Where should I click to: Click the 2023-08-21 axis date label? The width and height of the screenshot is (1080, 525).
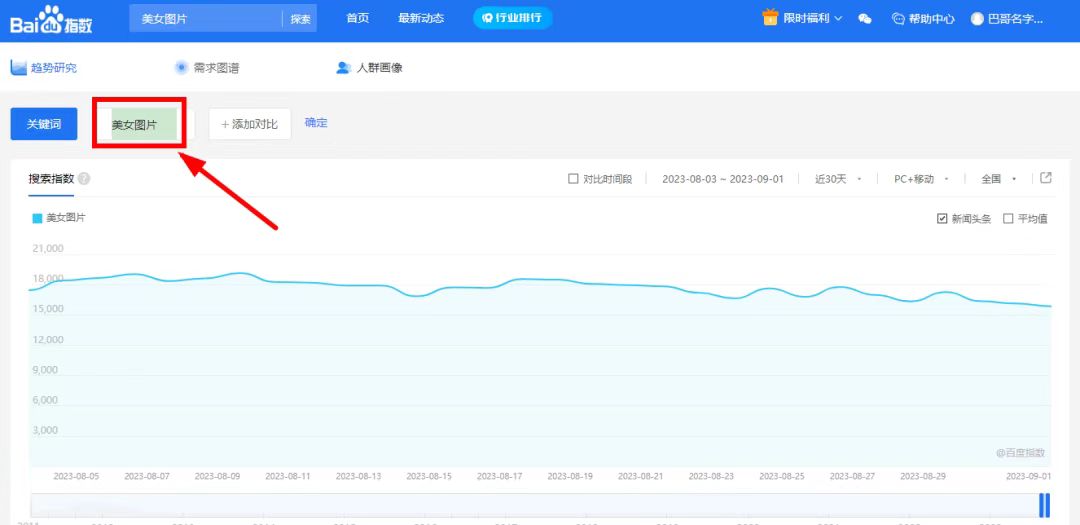point(641,476)
